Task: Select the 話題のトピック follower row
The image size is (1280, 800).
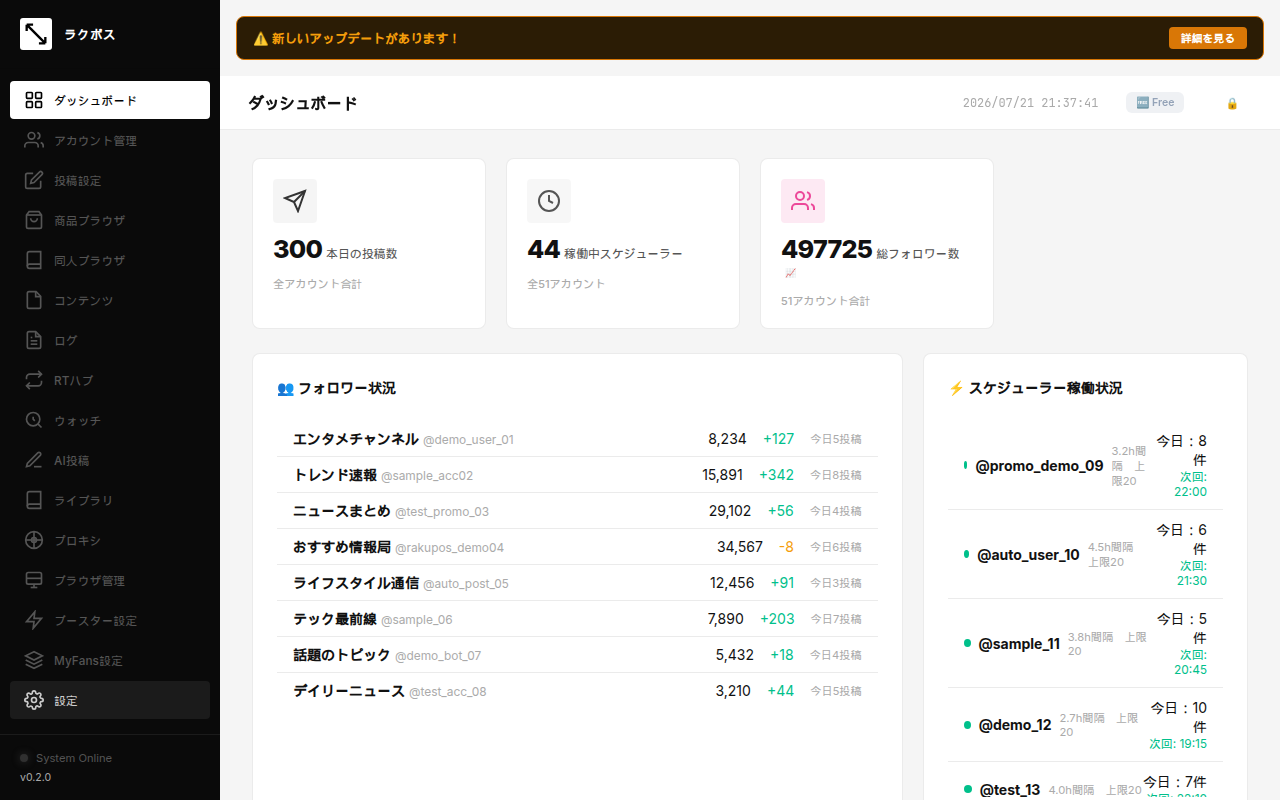Action: click(577, 655)
